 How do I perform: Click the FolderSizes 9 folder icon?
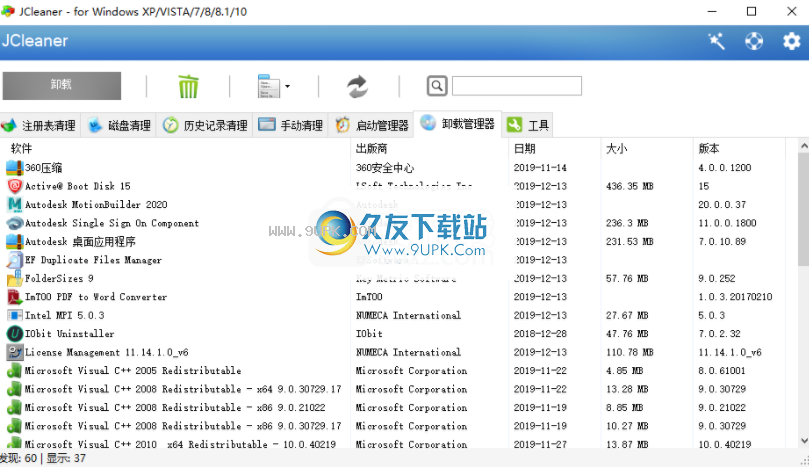point(14,279)
